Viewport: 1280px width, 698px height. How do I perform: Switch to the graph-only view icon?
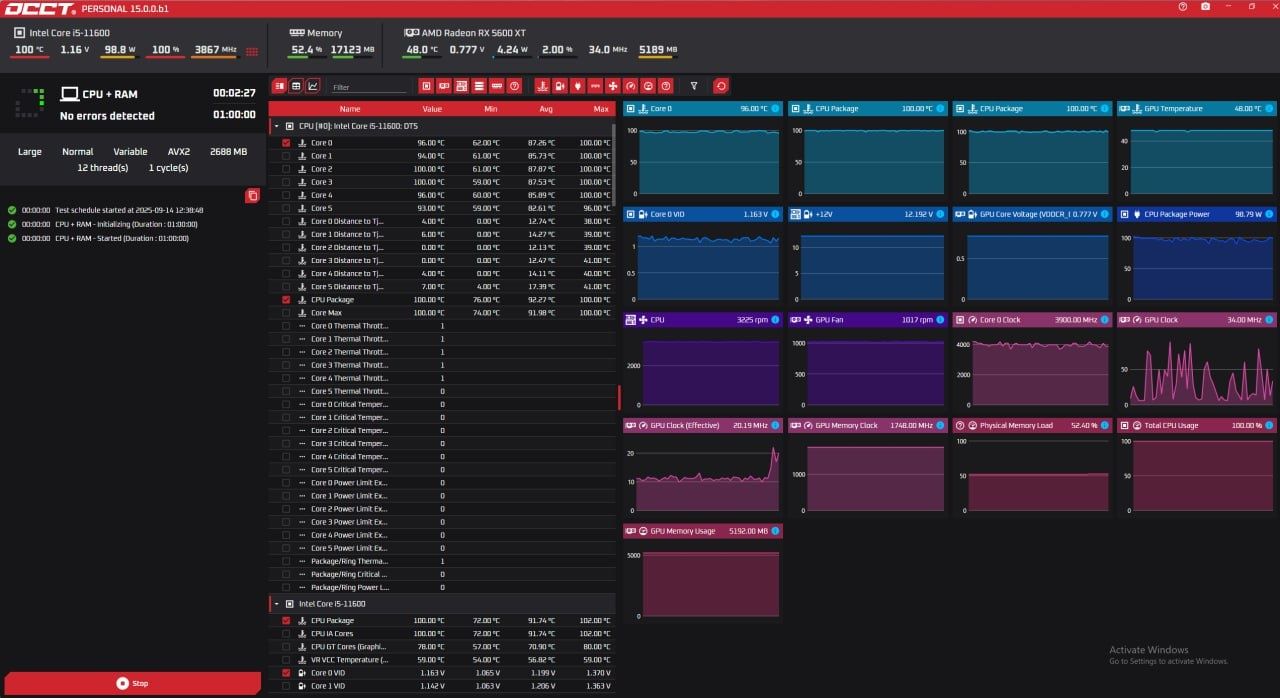313,86
